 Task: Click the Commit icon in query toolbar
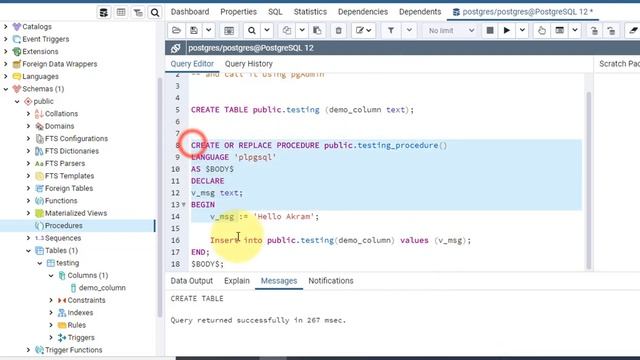594,31
